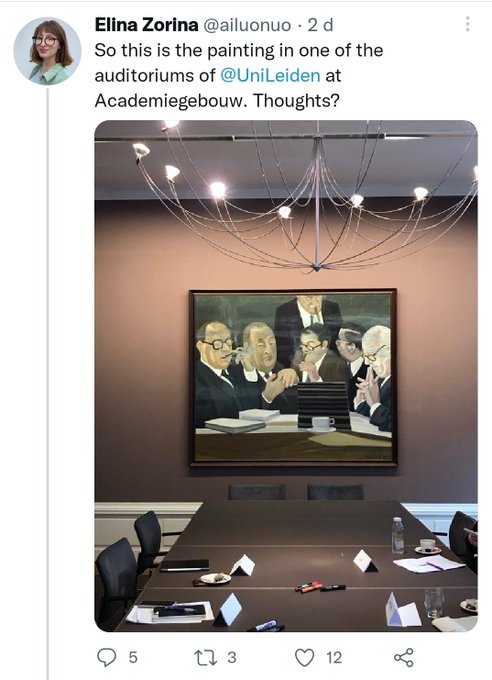Click the tweet's first text line
The height and width of the screenshot is (680, 492).
tap(239, 50)
